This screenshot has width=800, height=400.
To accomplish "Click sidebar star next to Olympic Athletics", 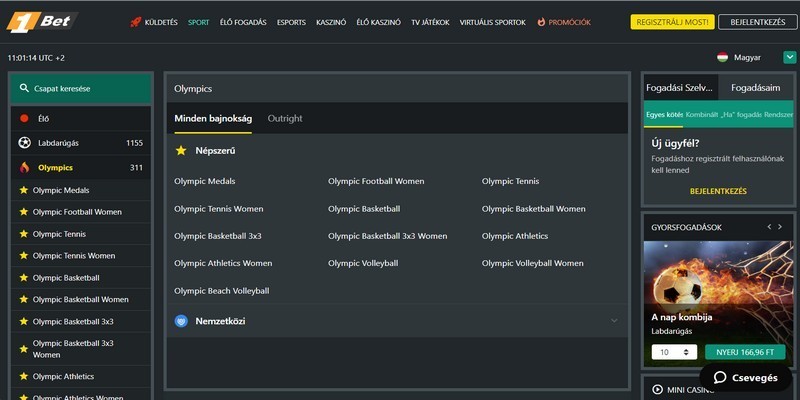I will click(x=23, y=376).
